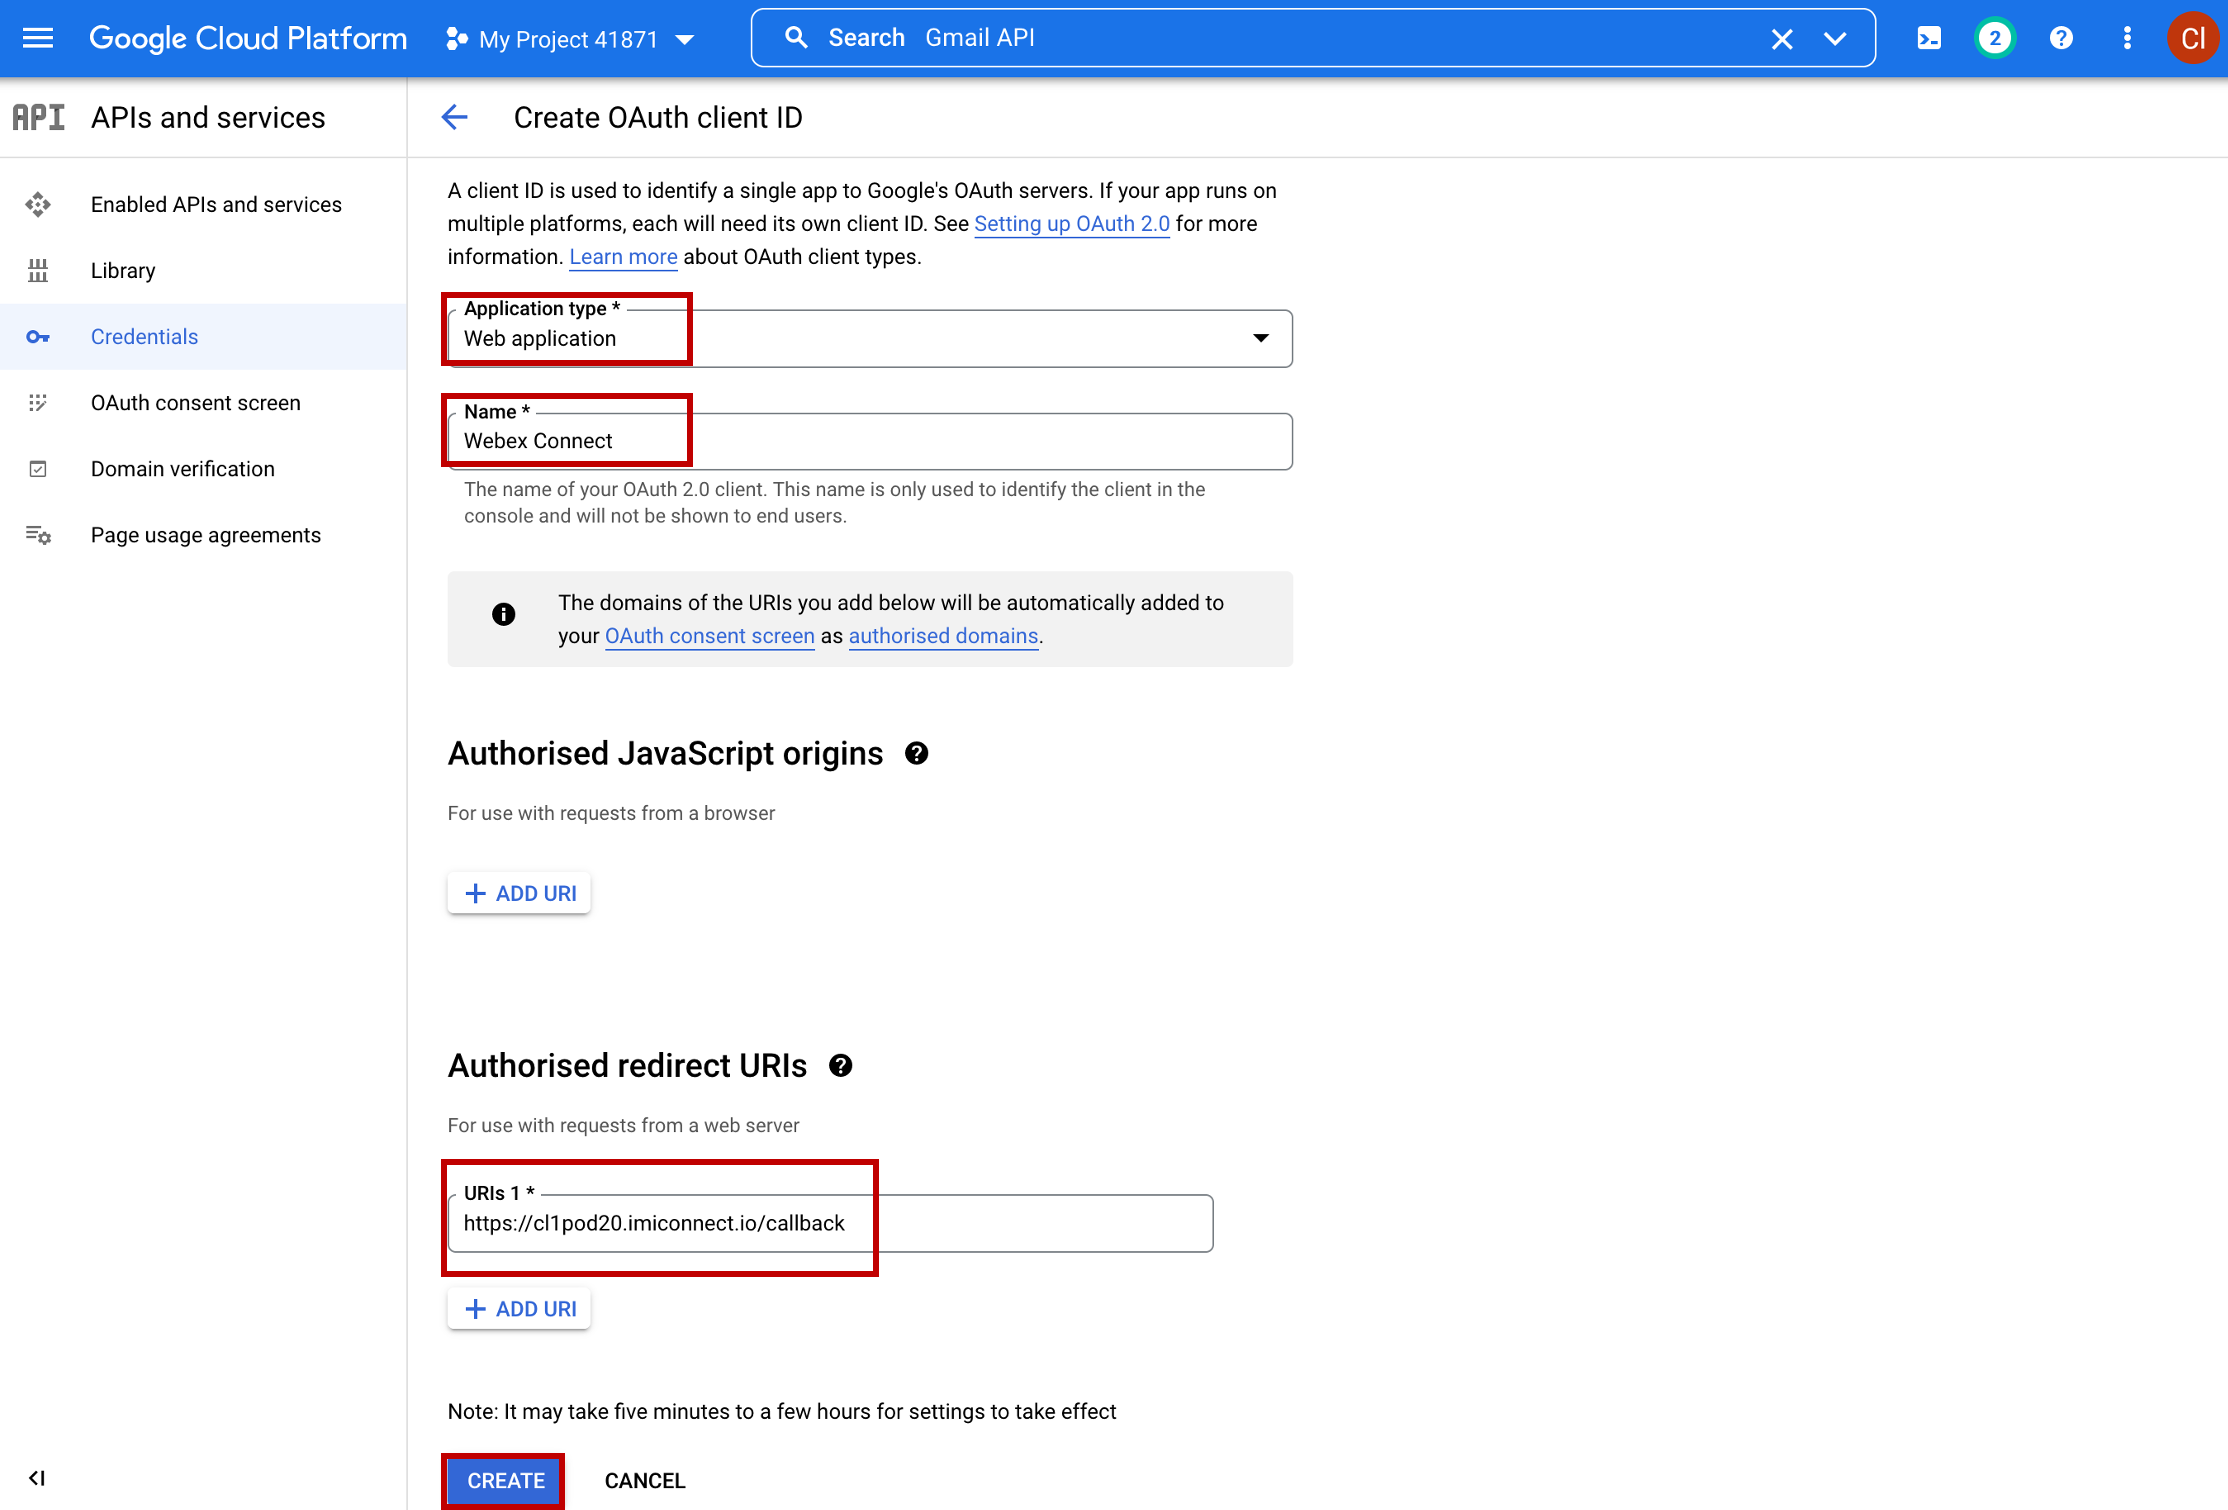Click the OAuth consent screen icon
This screenshot has height=1510, width=2228.
(40, 403)
